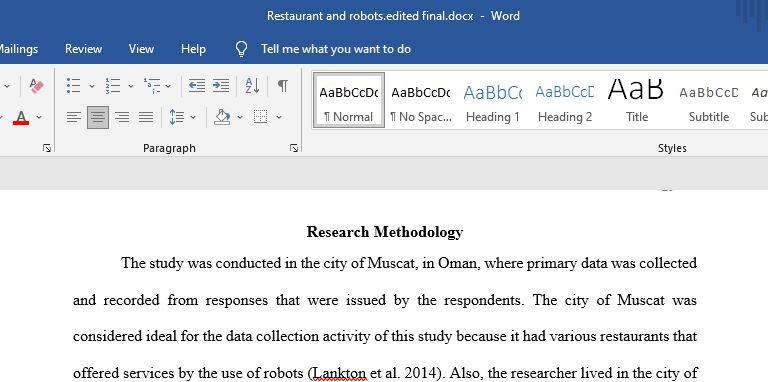768x382 pixels.
Task: Open multilevel list dropdown arrow
Action: [168, 86]
